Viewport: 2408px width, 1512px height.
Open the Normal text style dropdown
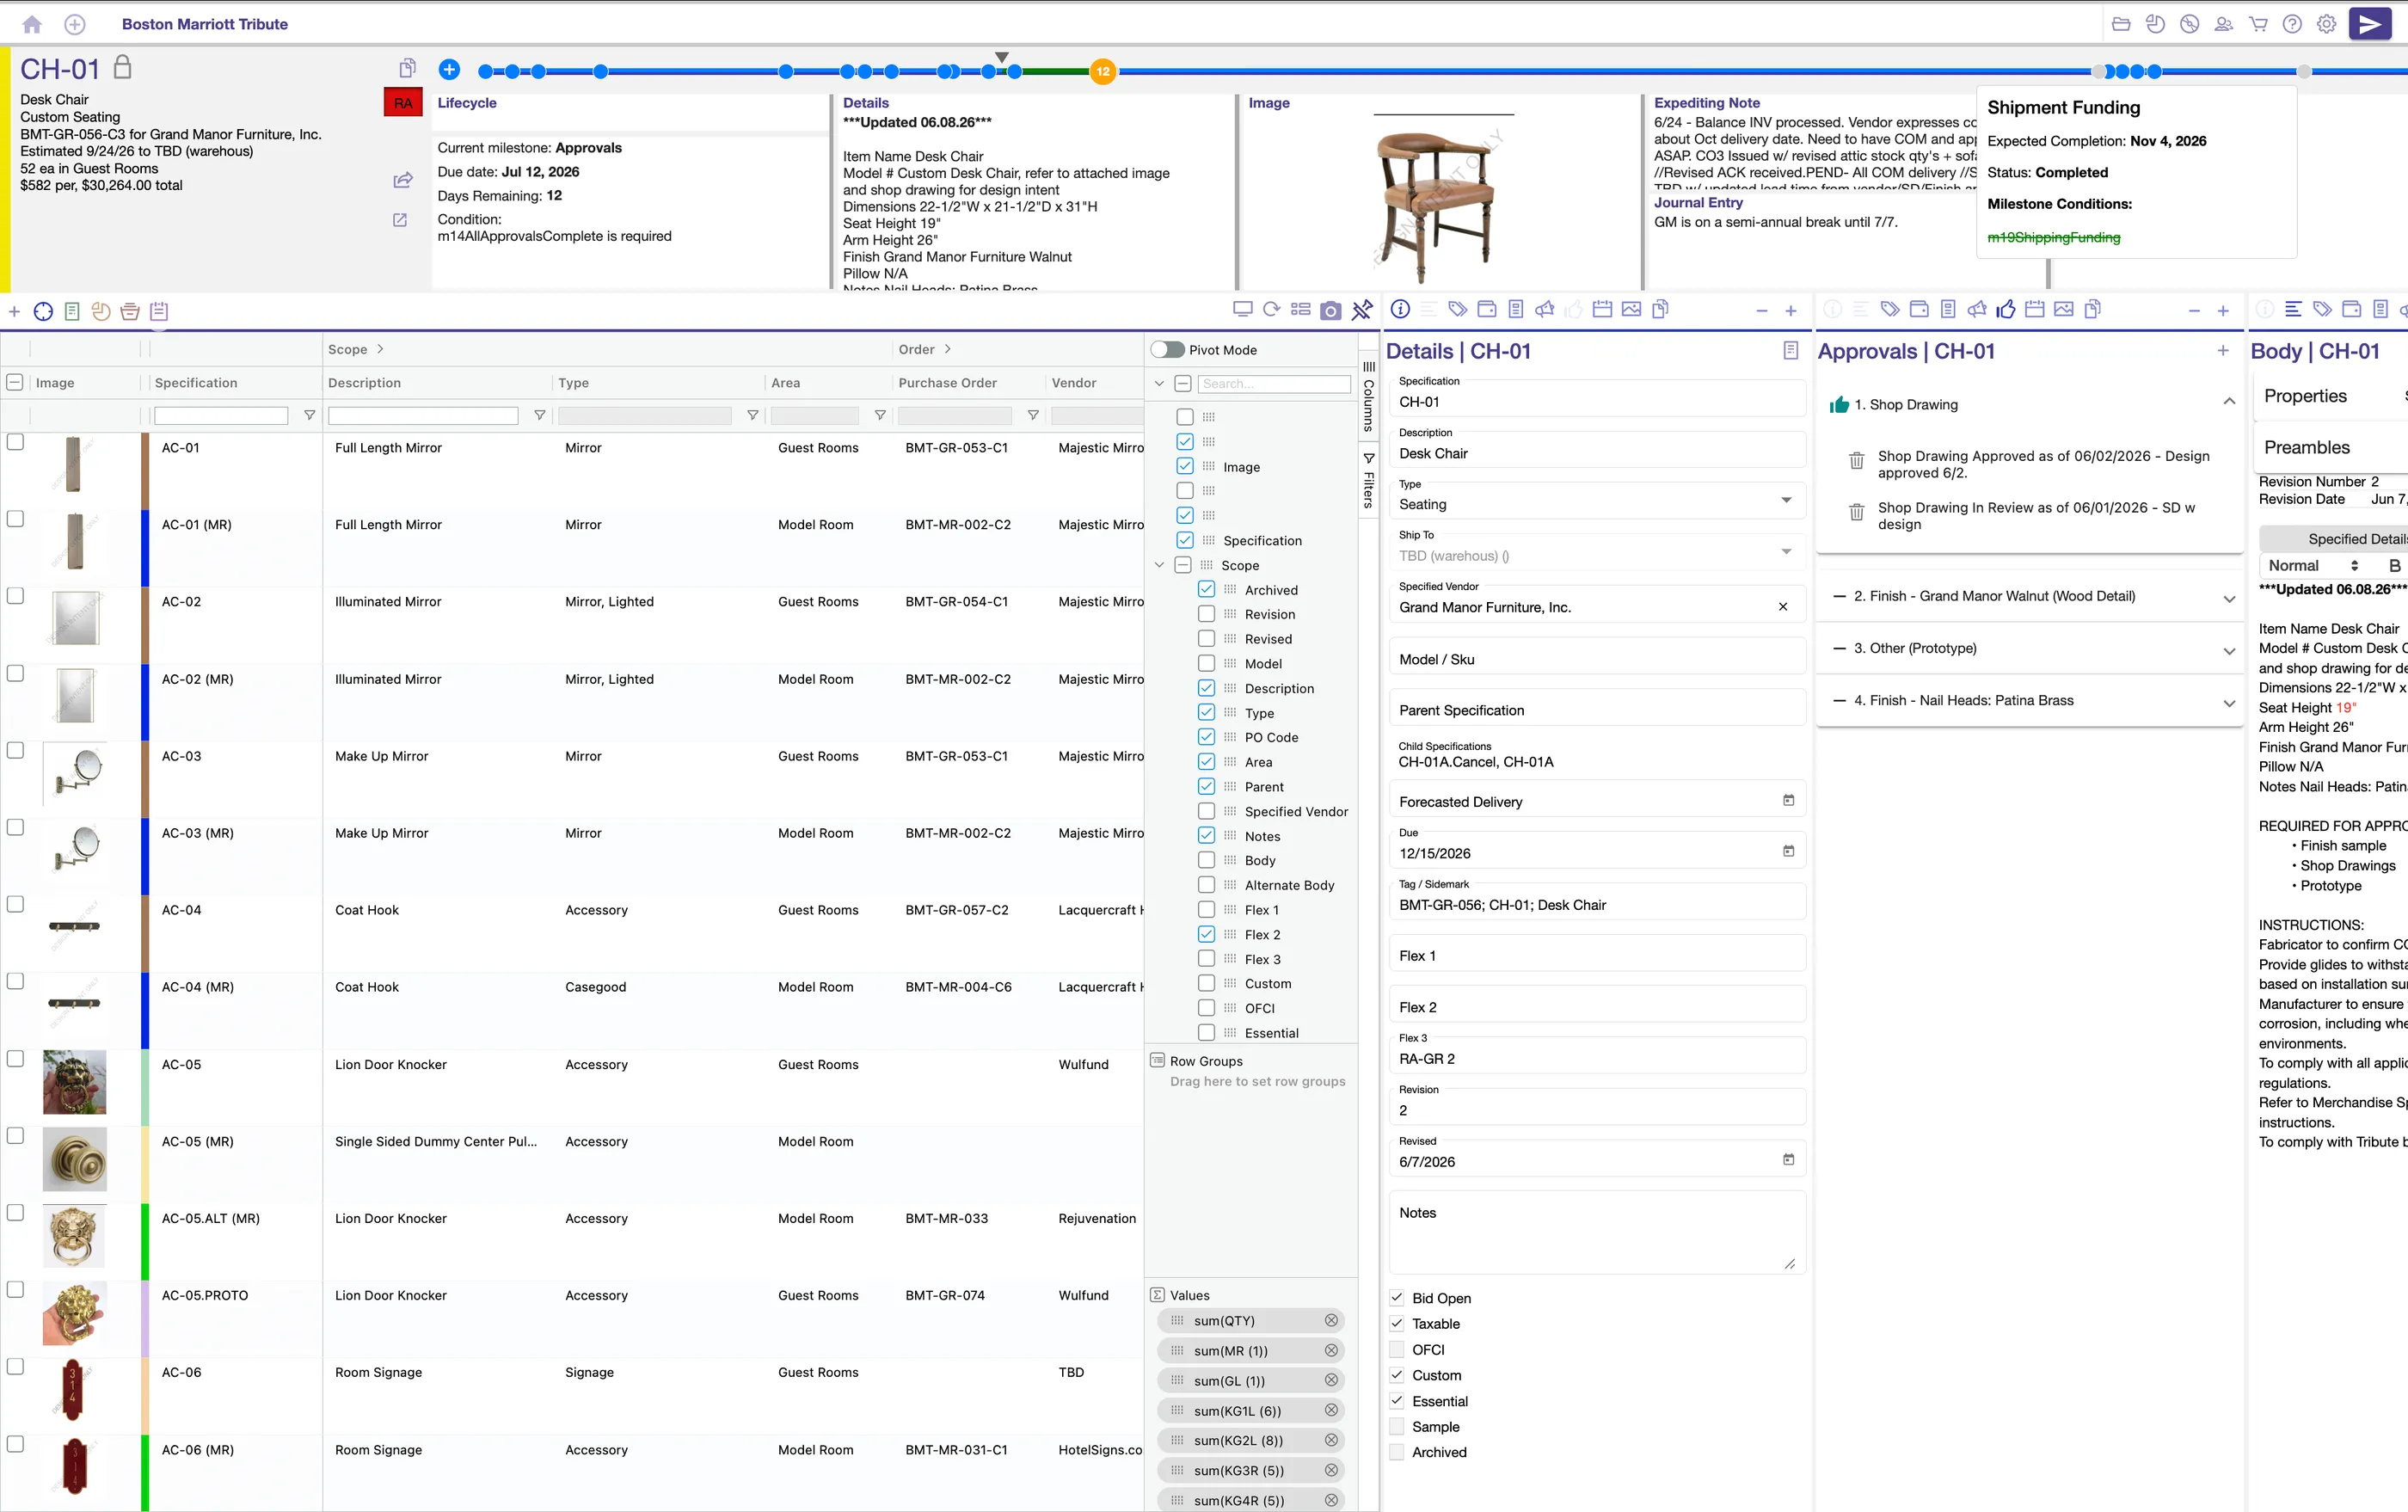coord(2313,565)
